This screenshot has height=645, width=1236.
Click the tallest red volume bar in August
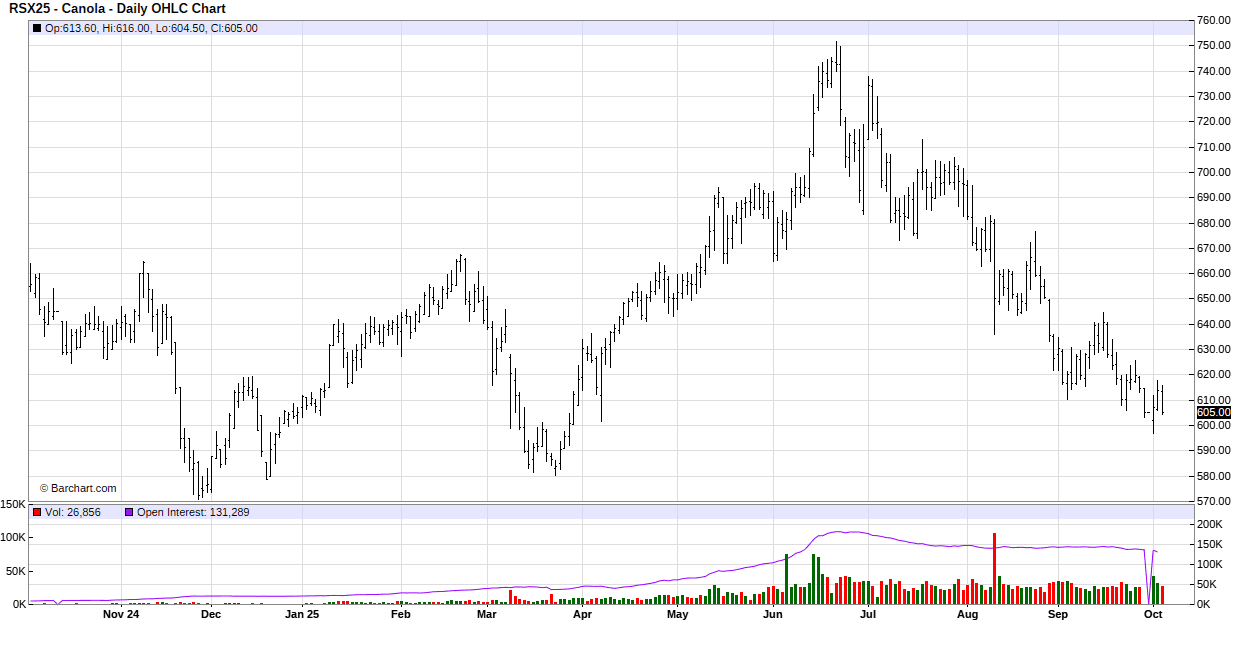994,568
